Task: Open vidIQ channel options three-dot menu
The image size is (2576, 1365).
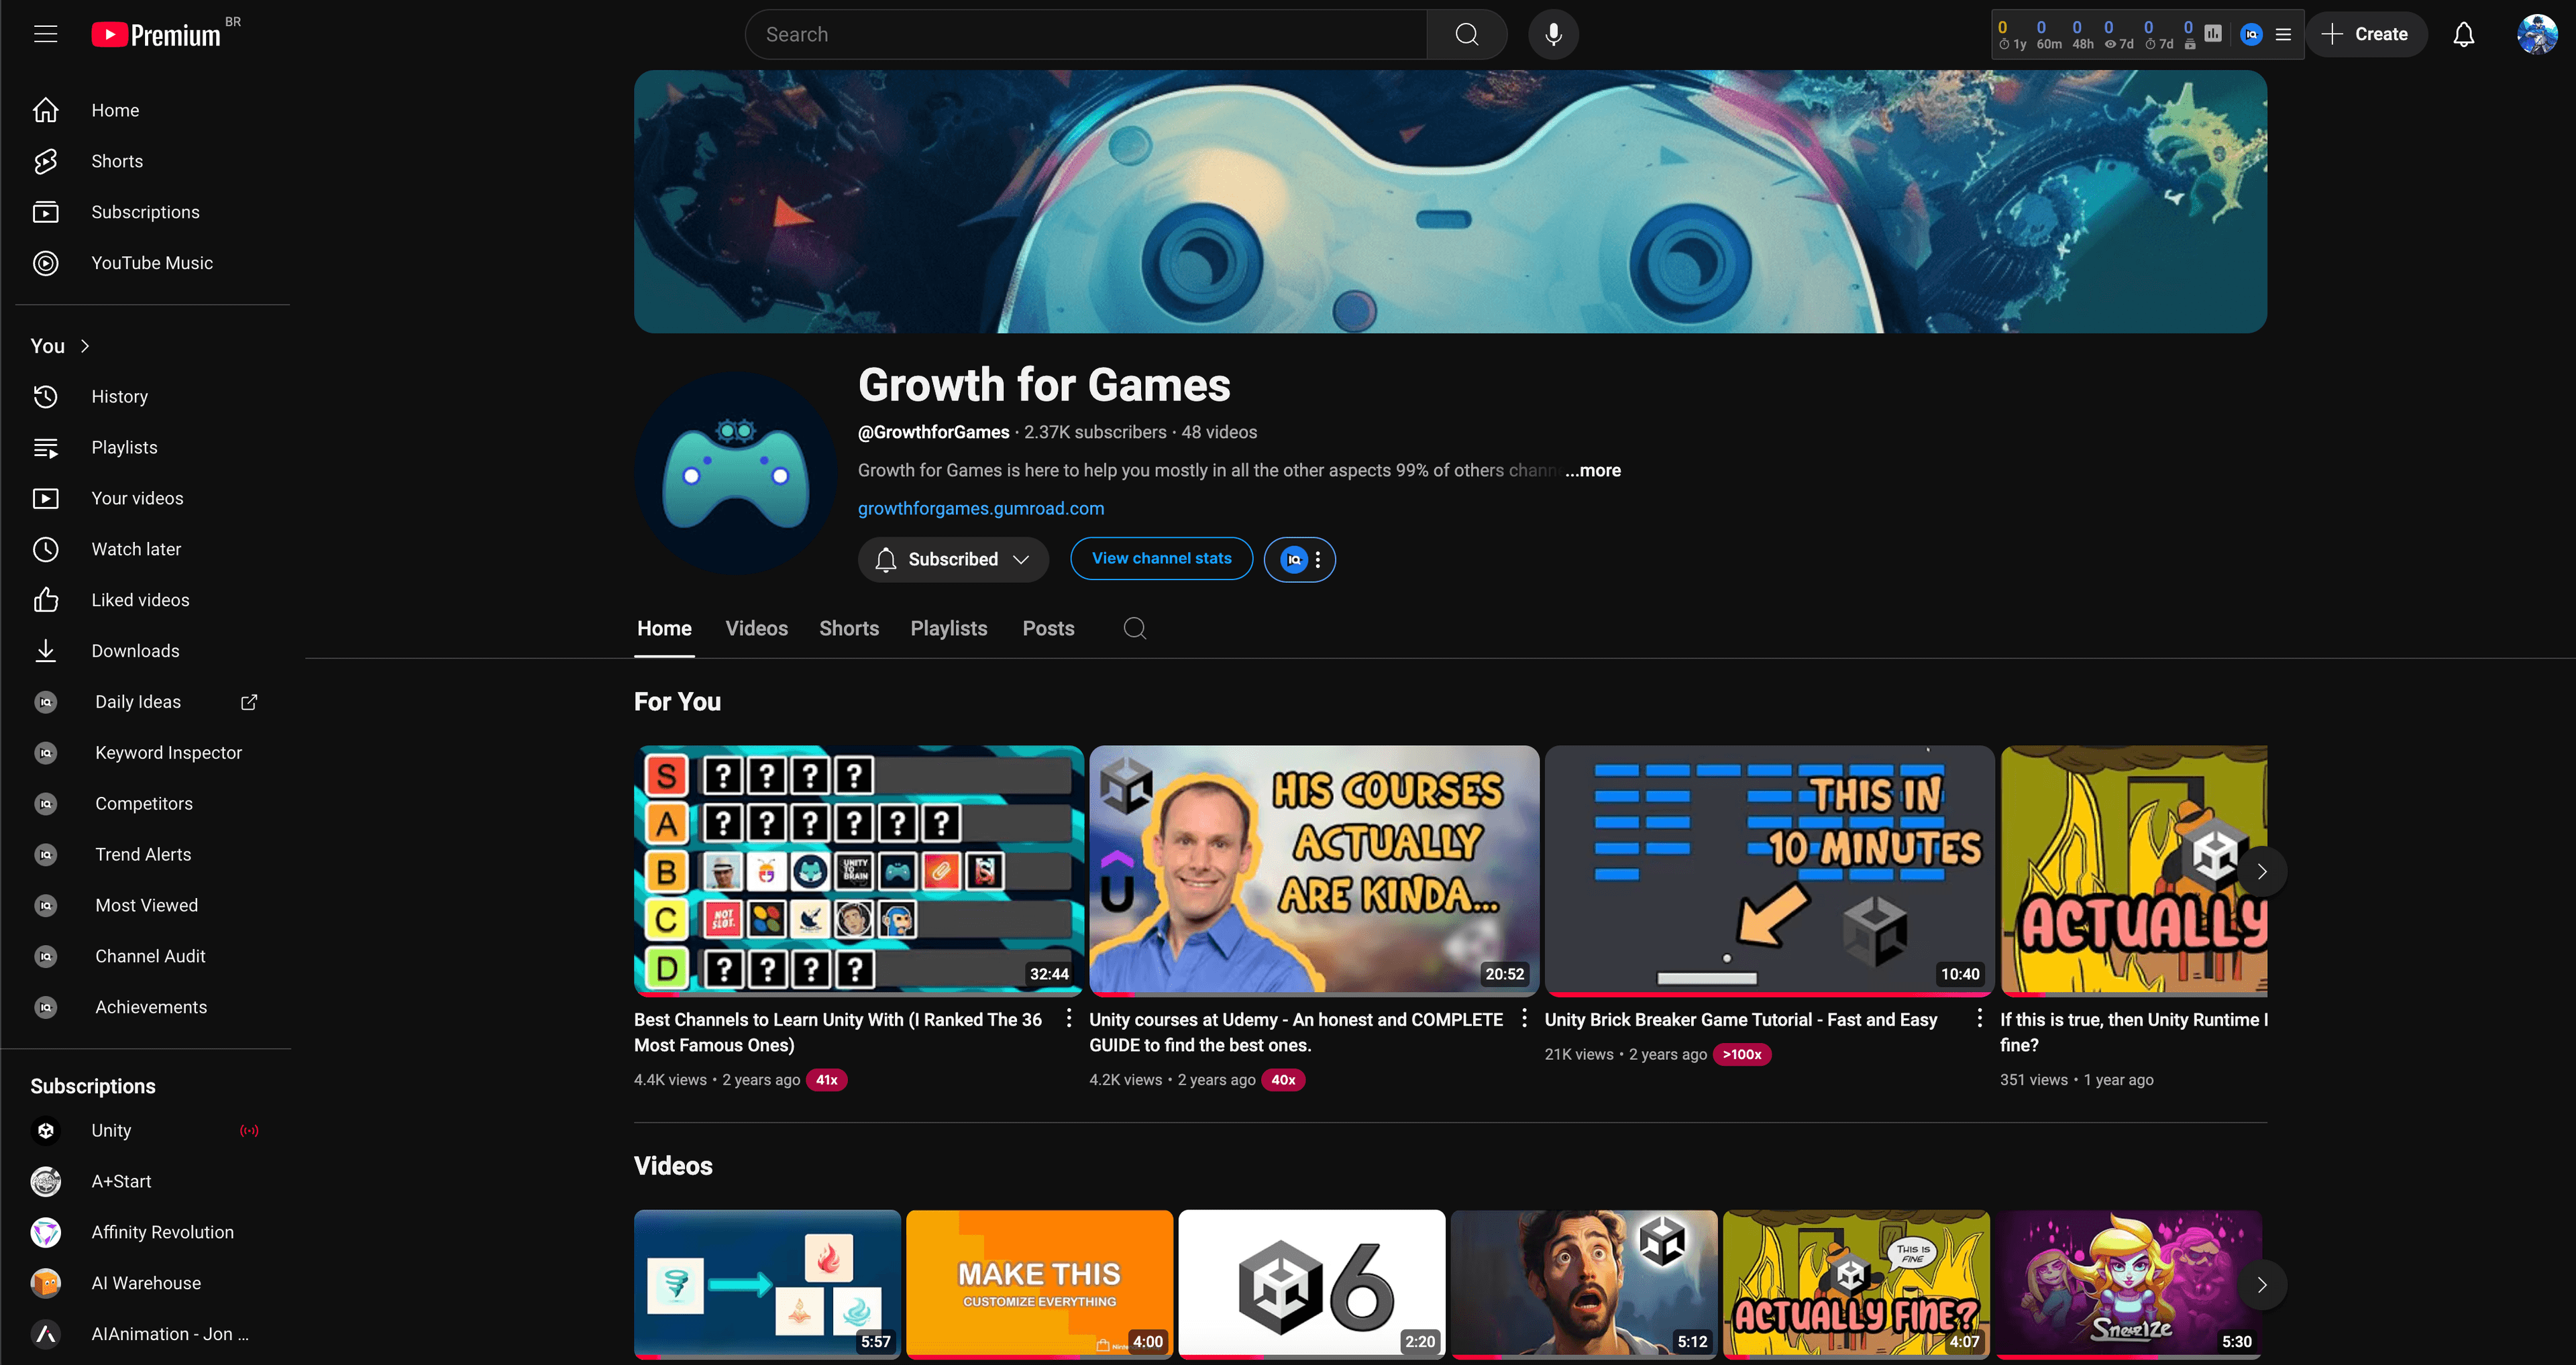Action: click(1318, 559)
